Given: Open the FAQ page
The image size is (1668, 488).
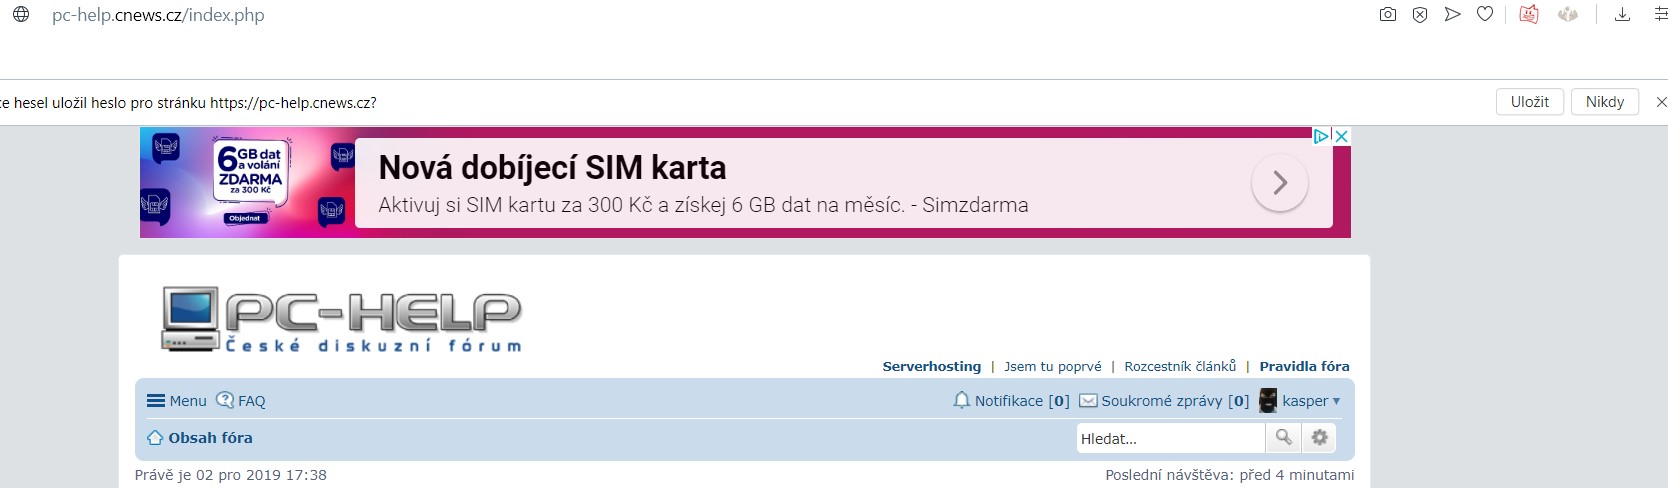Looking at the screenshot, I should [x=241, y=401].
